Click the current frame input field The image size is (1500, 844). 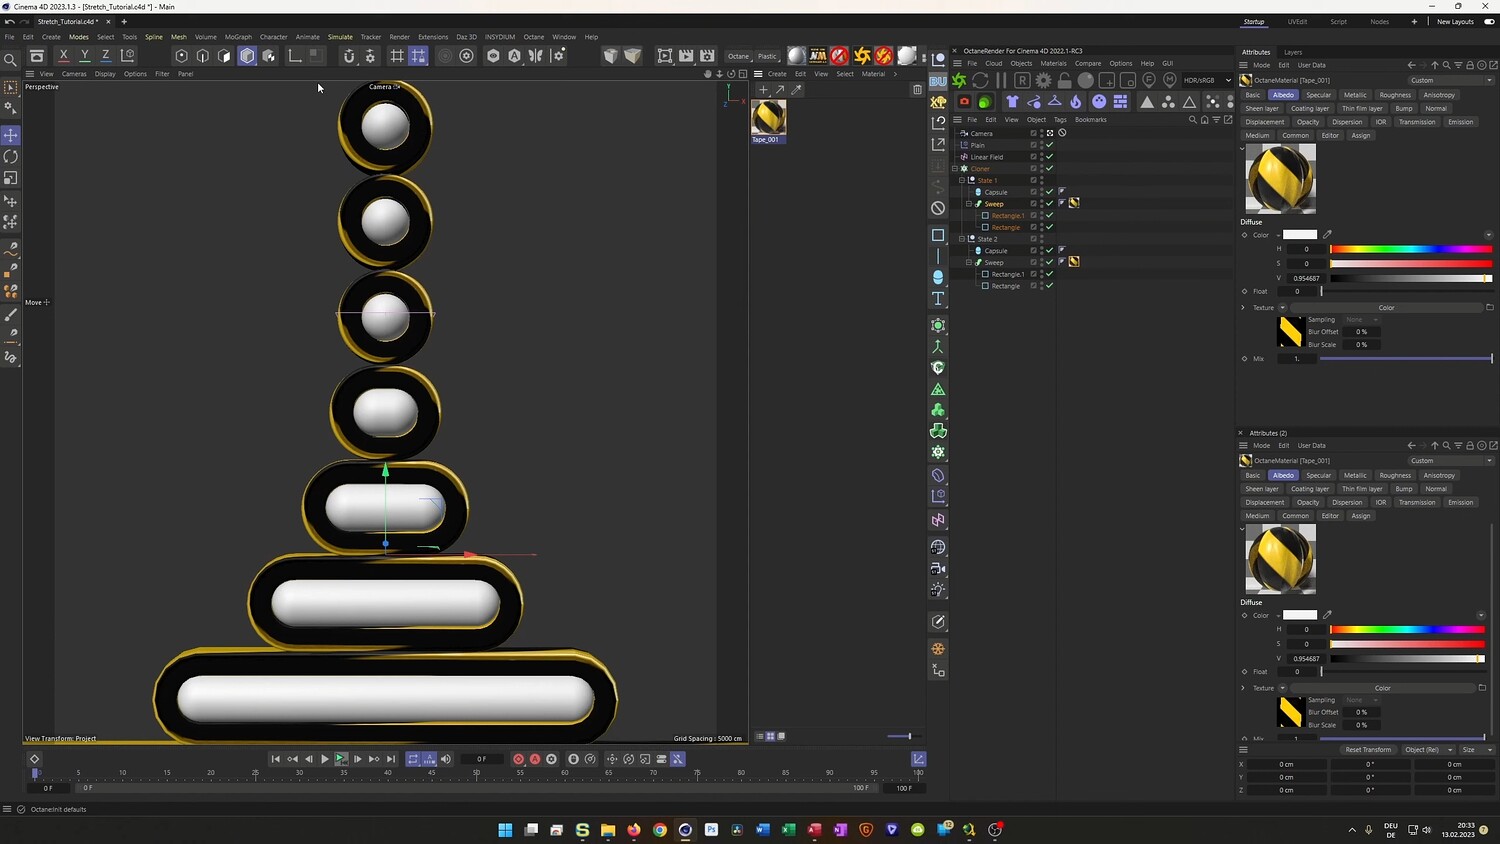click(x=482, y=759)
